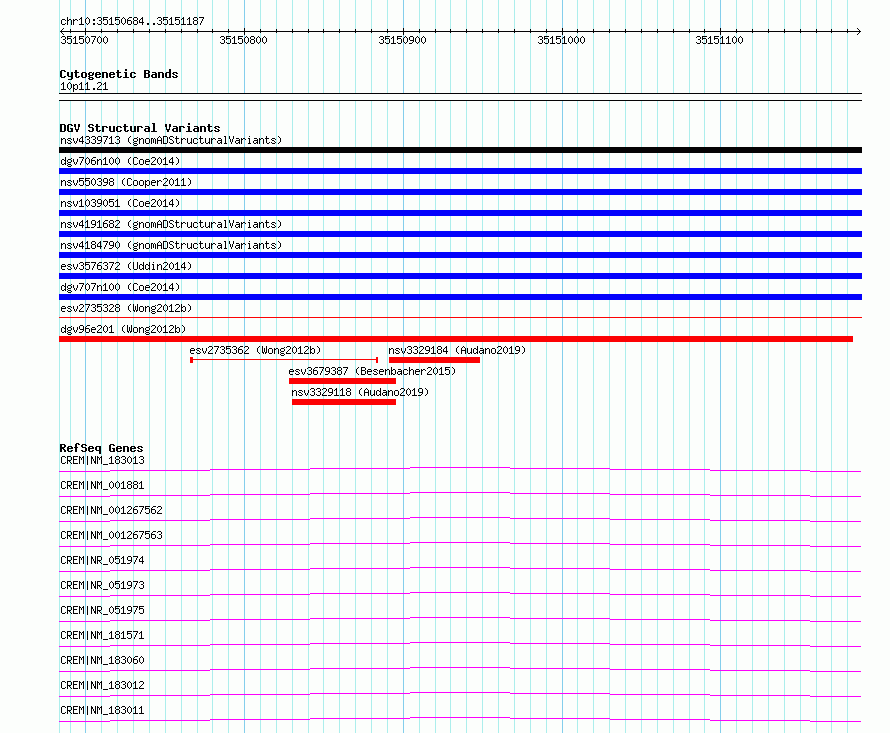Open CREM|NM_183060 transcript label
The image size is (890, 733).
point(102,660)
